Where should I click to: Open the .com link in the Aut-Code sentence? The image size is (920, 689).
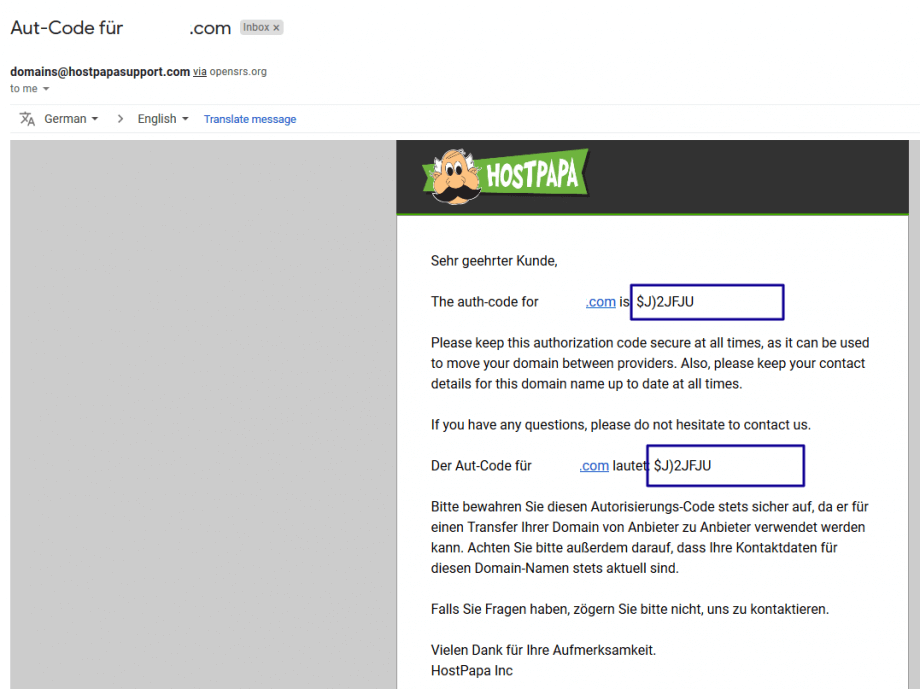pyautogui.click(x=594, y=465)
